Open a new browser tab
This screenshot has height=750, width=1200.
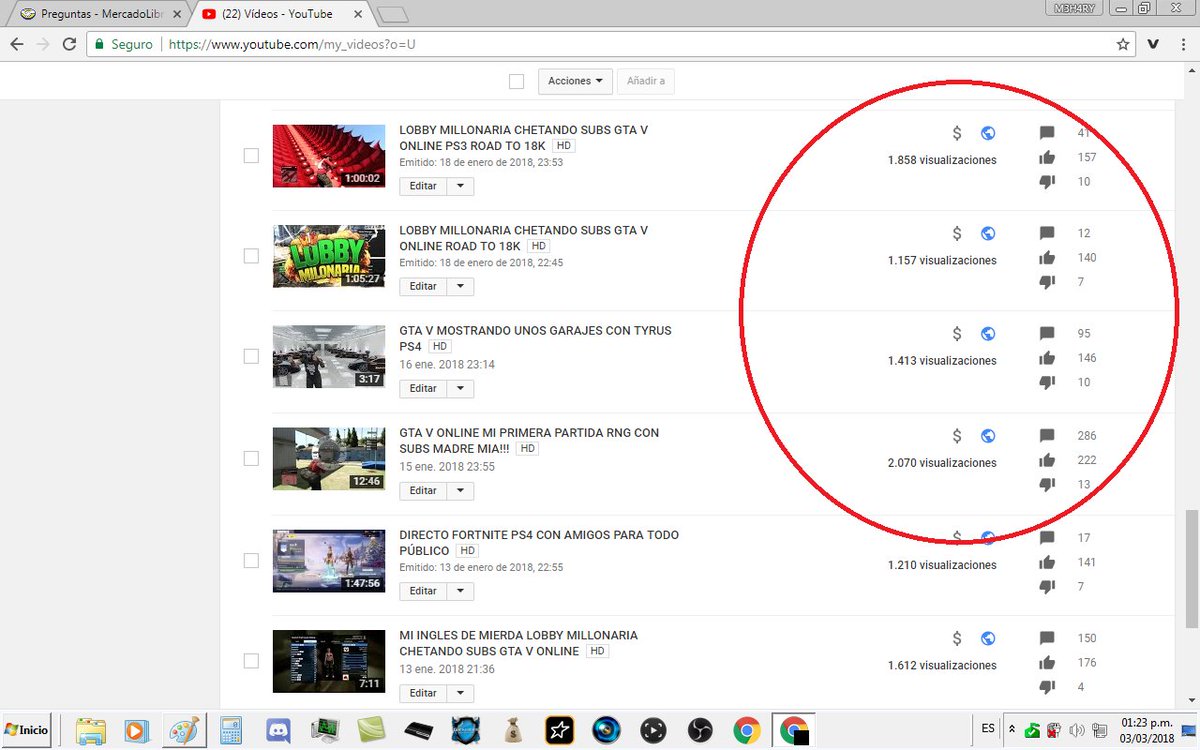[x=393, y=14]
